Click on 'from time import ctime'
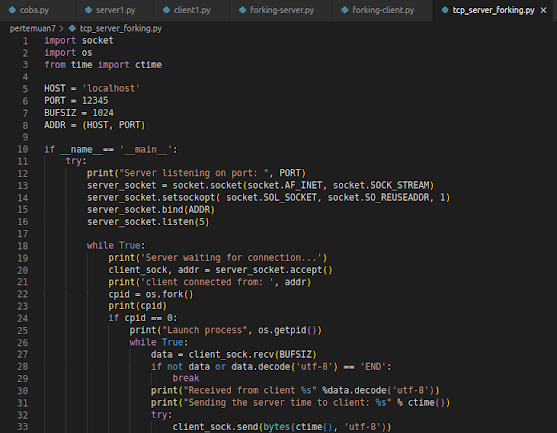The image size is (557, 433). [103, 65]
